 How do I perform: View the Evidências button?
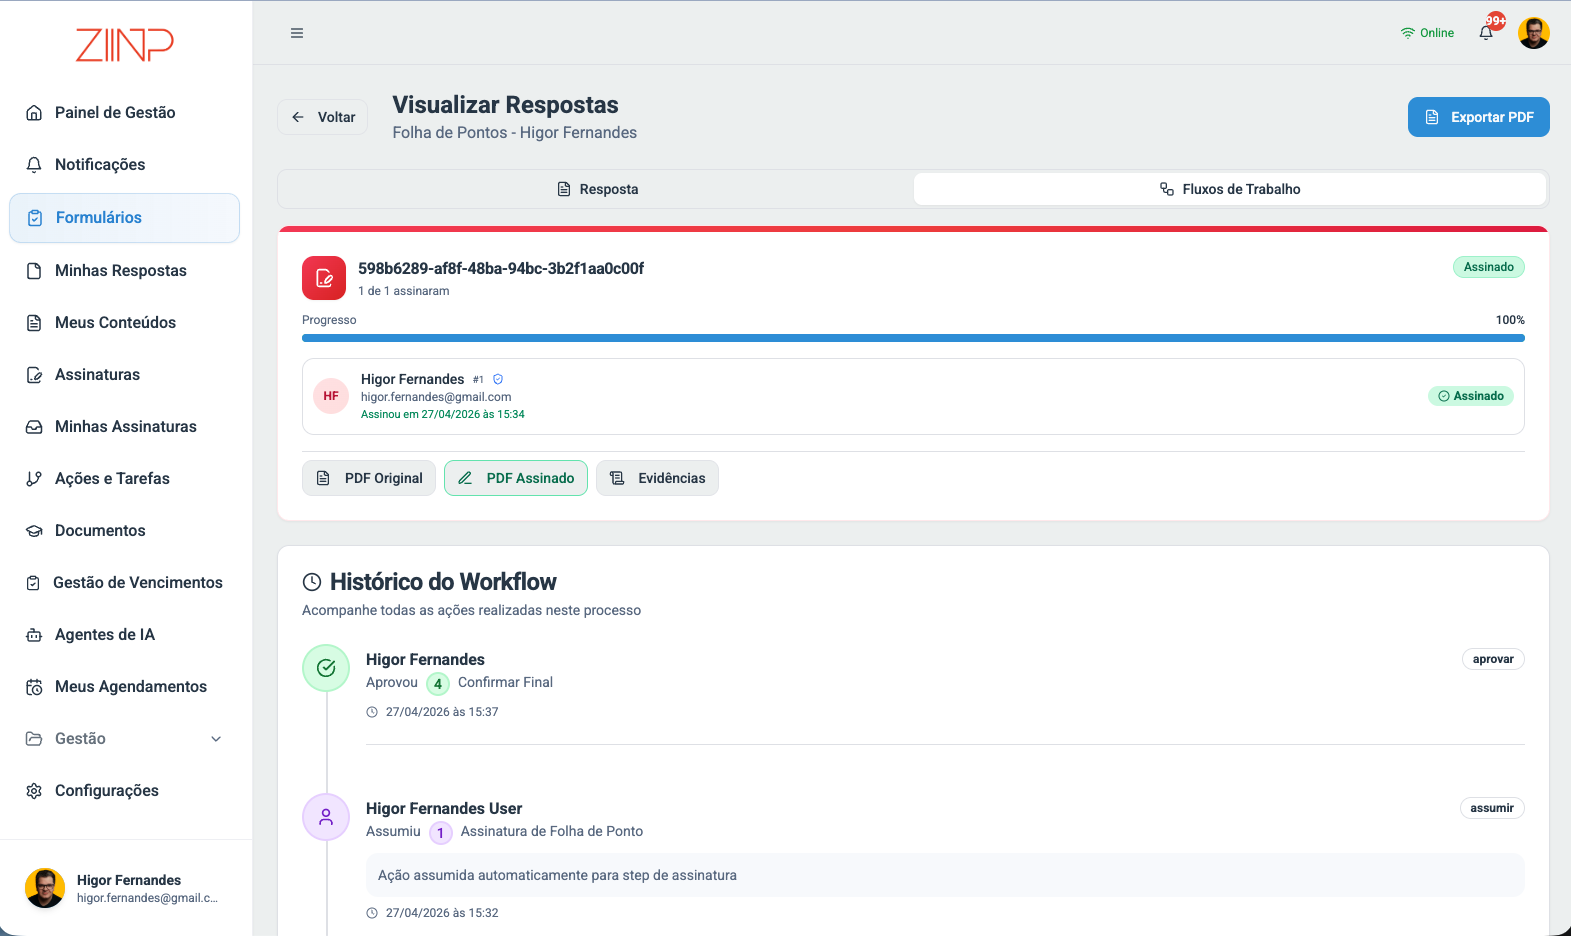coord(657,478)
